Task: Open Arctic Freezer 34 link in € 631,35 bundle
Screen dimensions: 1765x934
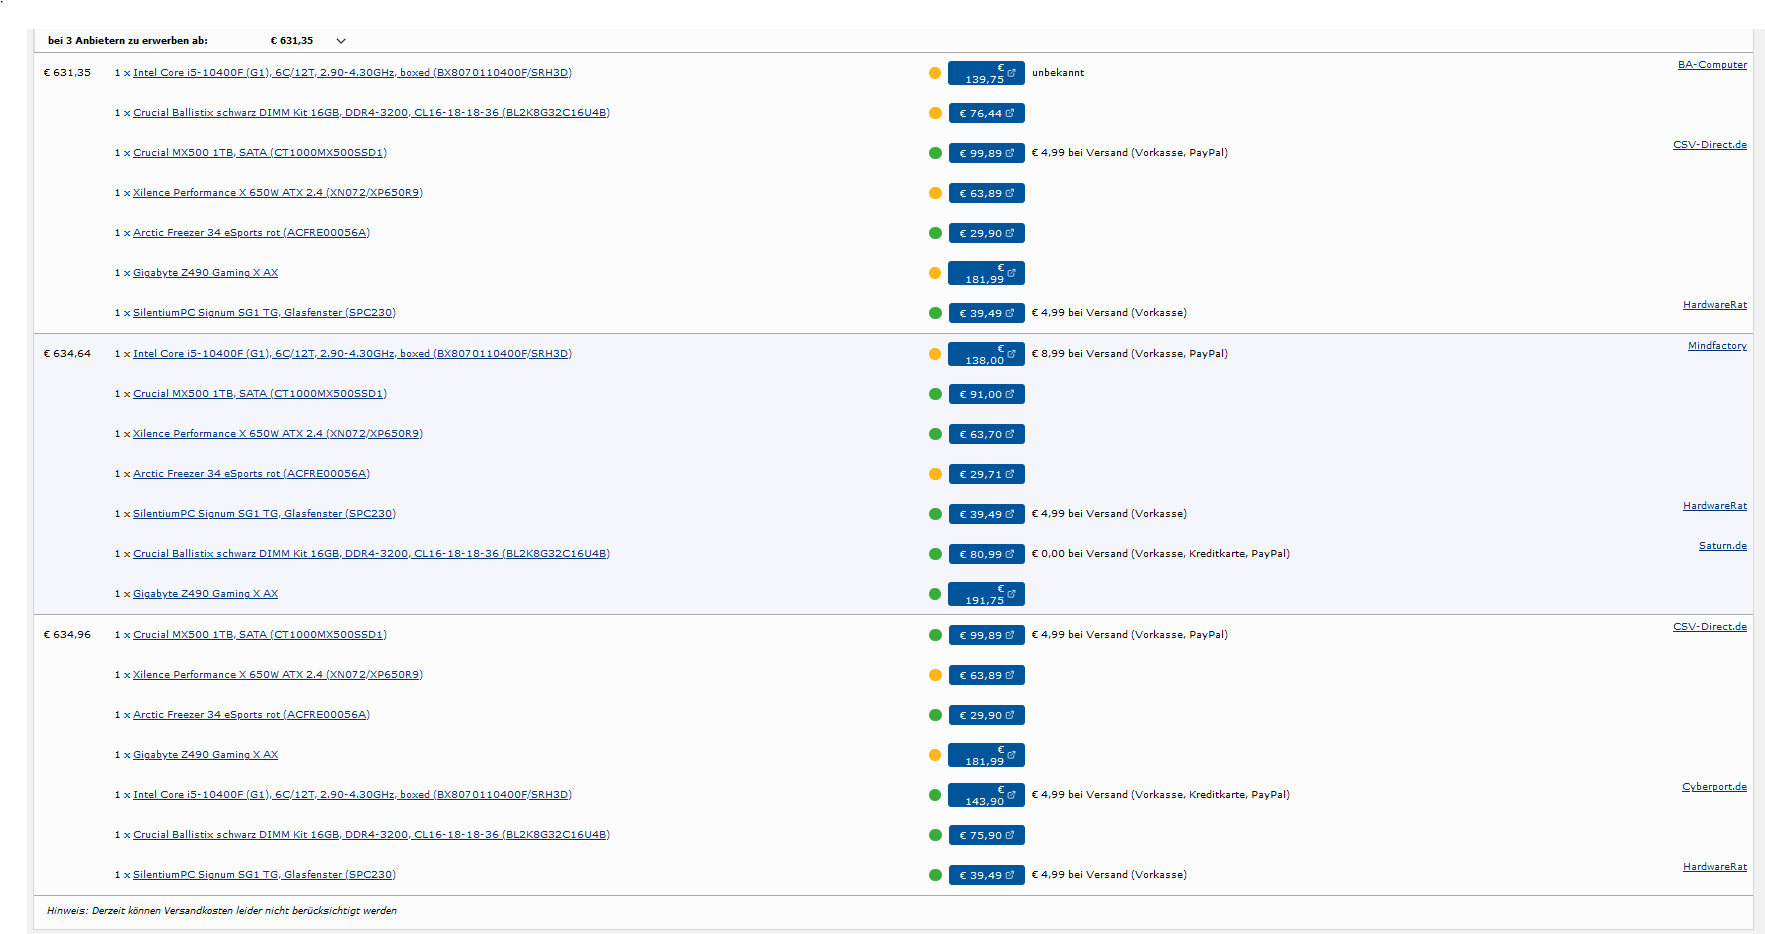Action: (x=251, y=233)
